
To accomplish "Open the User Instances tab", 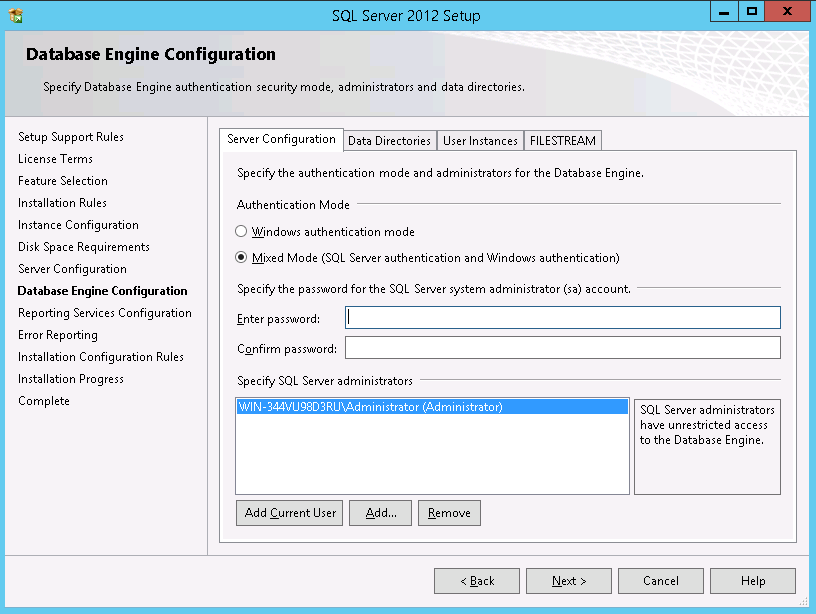I will click(480, 140).
